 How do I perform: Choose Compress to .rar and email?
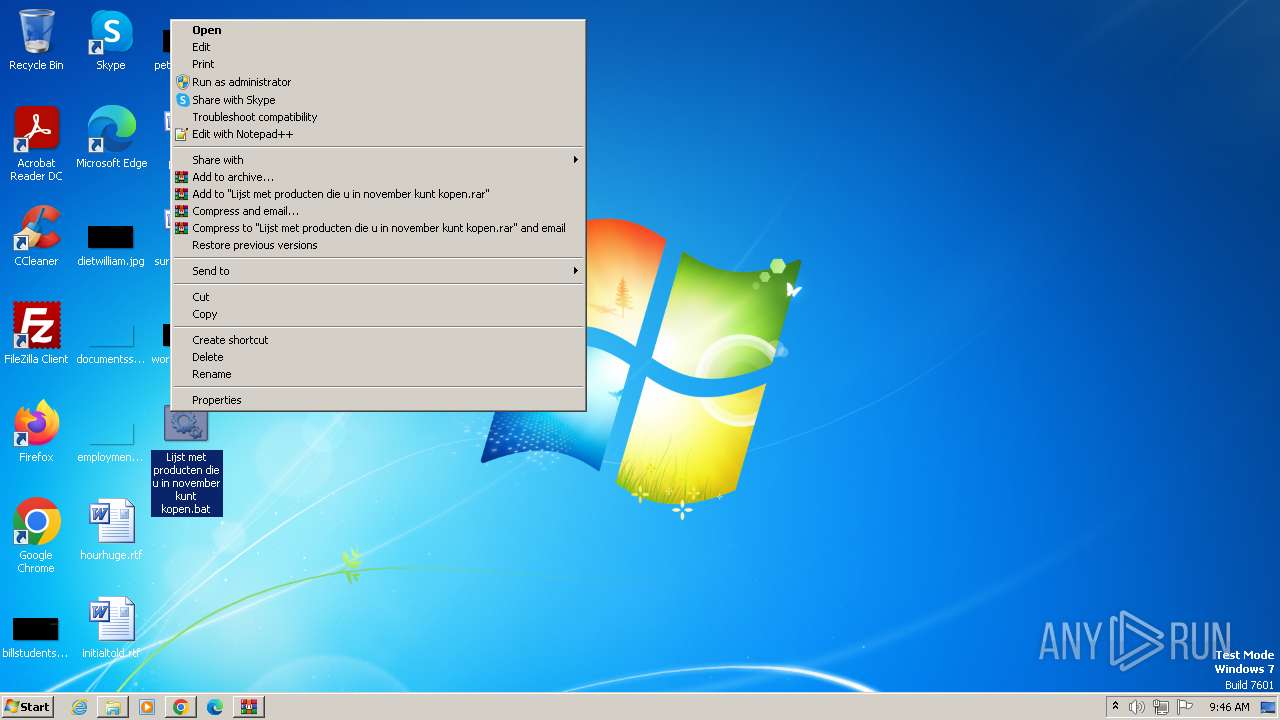tap(378, 228)
